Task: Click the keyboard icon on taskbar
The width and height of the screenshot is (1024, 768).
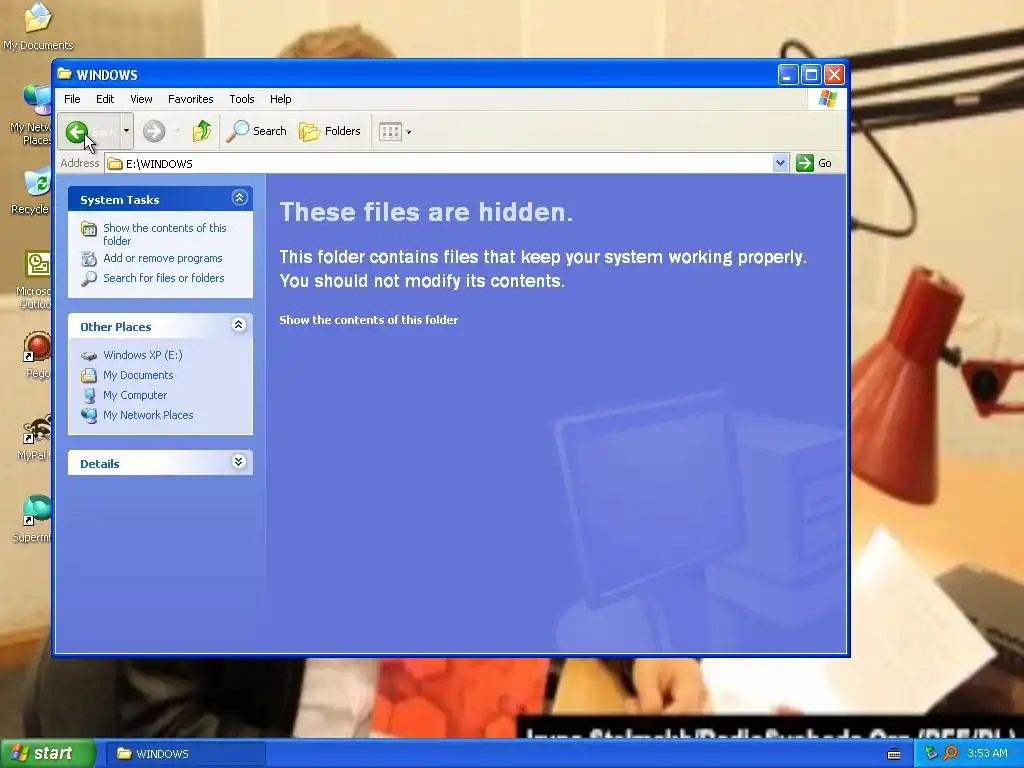Action: 894,754
